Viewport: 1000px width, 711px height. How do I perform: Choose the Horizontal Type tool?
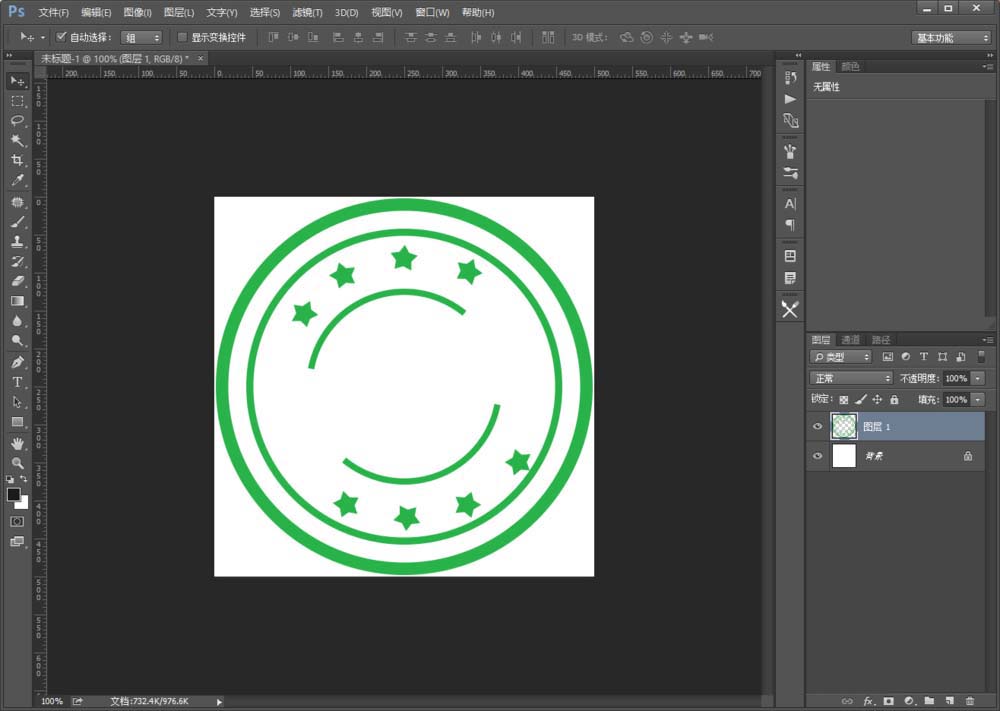pyautogui.click(x=16, y=381)
